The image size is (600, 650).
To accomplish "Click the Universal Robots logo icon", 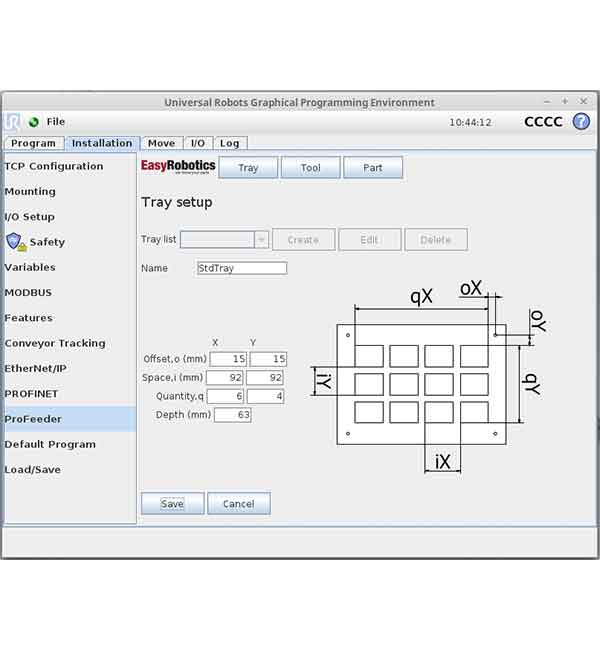I will tap(12, 121).
